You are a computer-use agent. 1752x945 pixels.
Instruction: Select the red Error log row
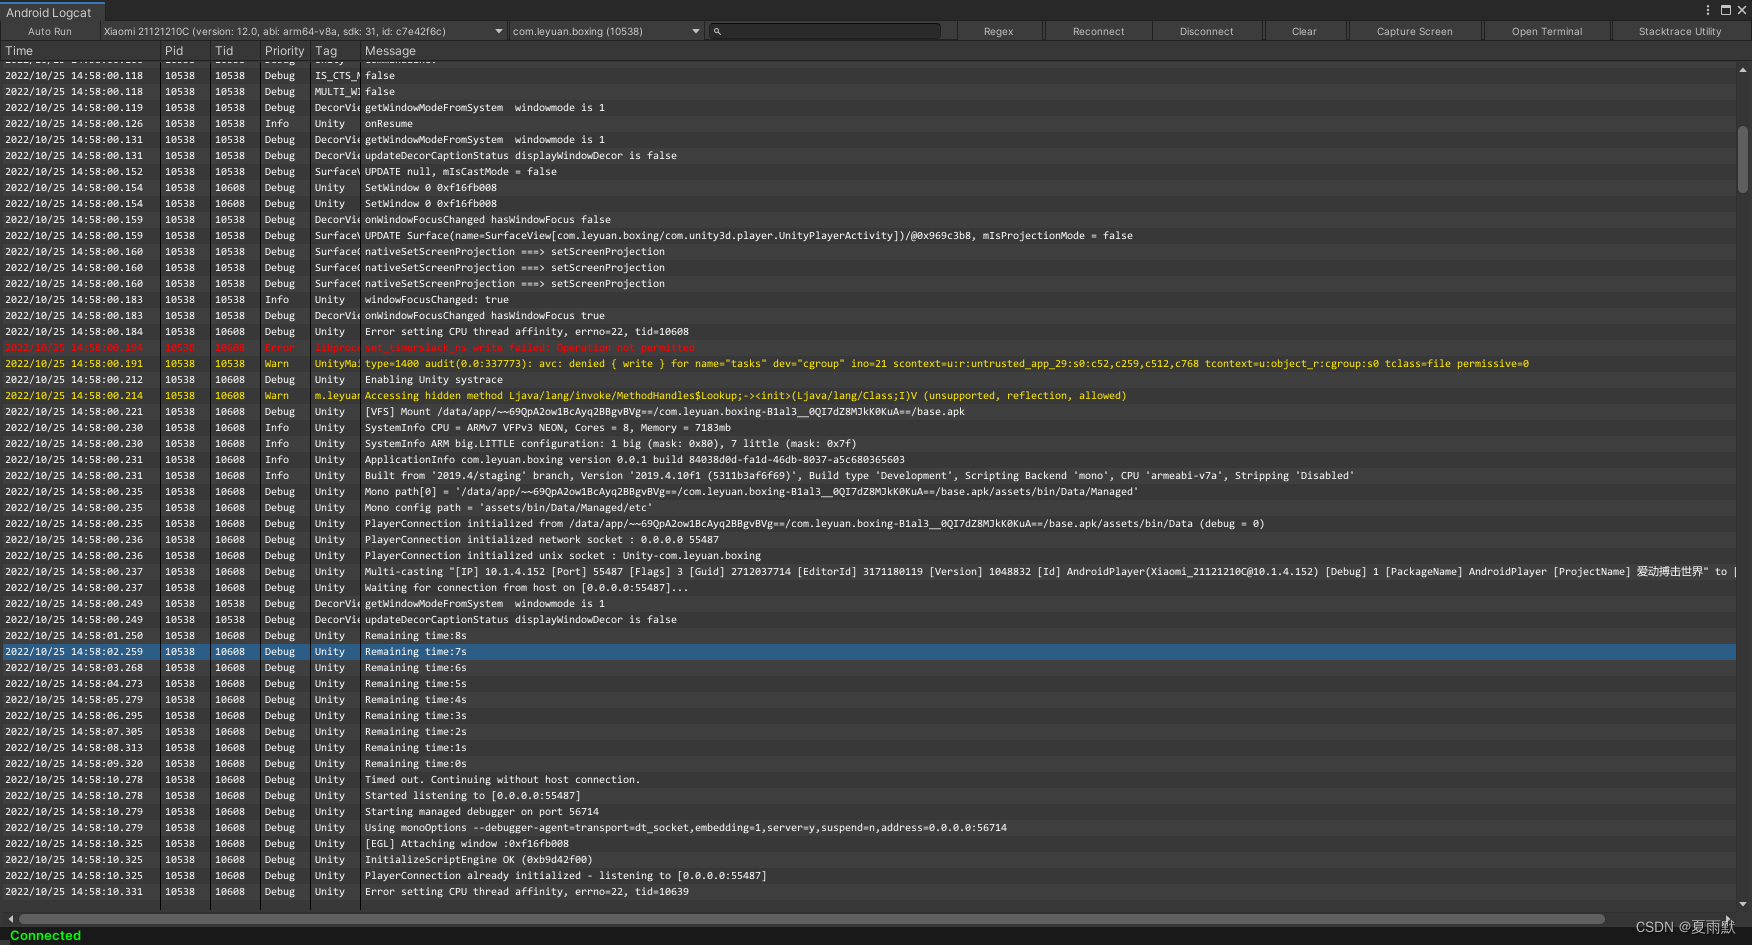[868, 348]
